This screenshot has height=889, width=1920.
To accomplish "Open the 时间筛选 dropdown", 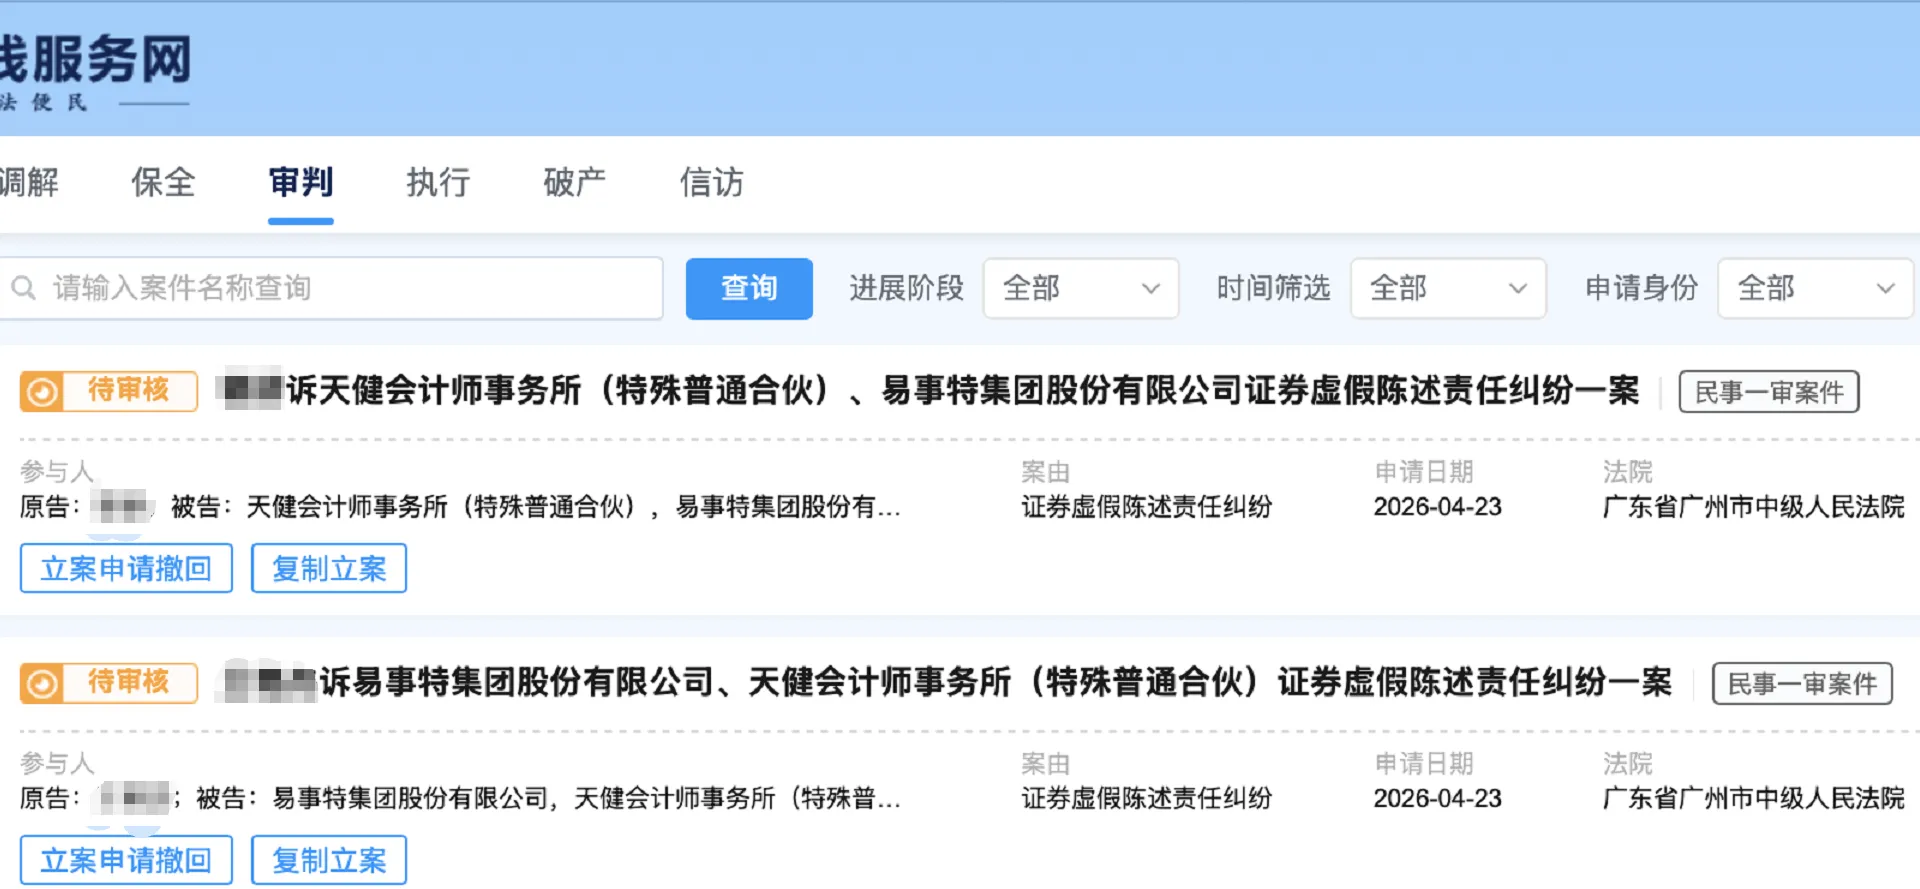I will [1448, 288].
